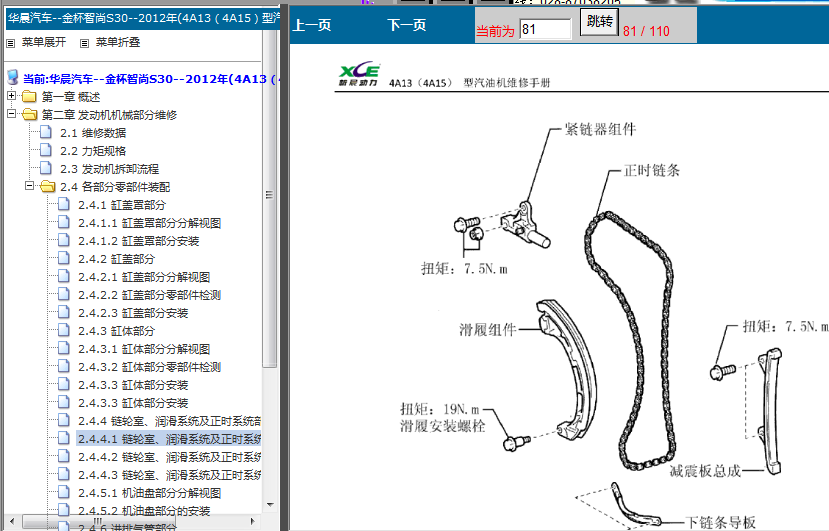Click the 跳转 jump button
The width and height of the screenshot is (829, 531).
(x=599, y=22)
